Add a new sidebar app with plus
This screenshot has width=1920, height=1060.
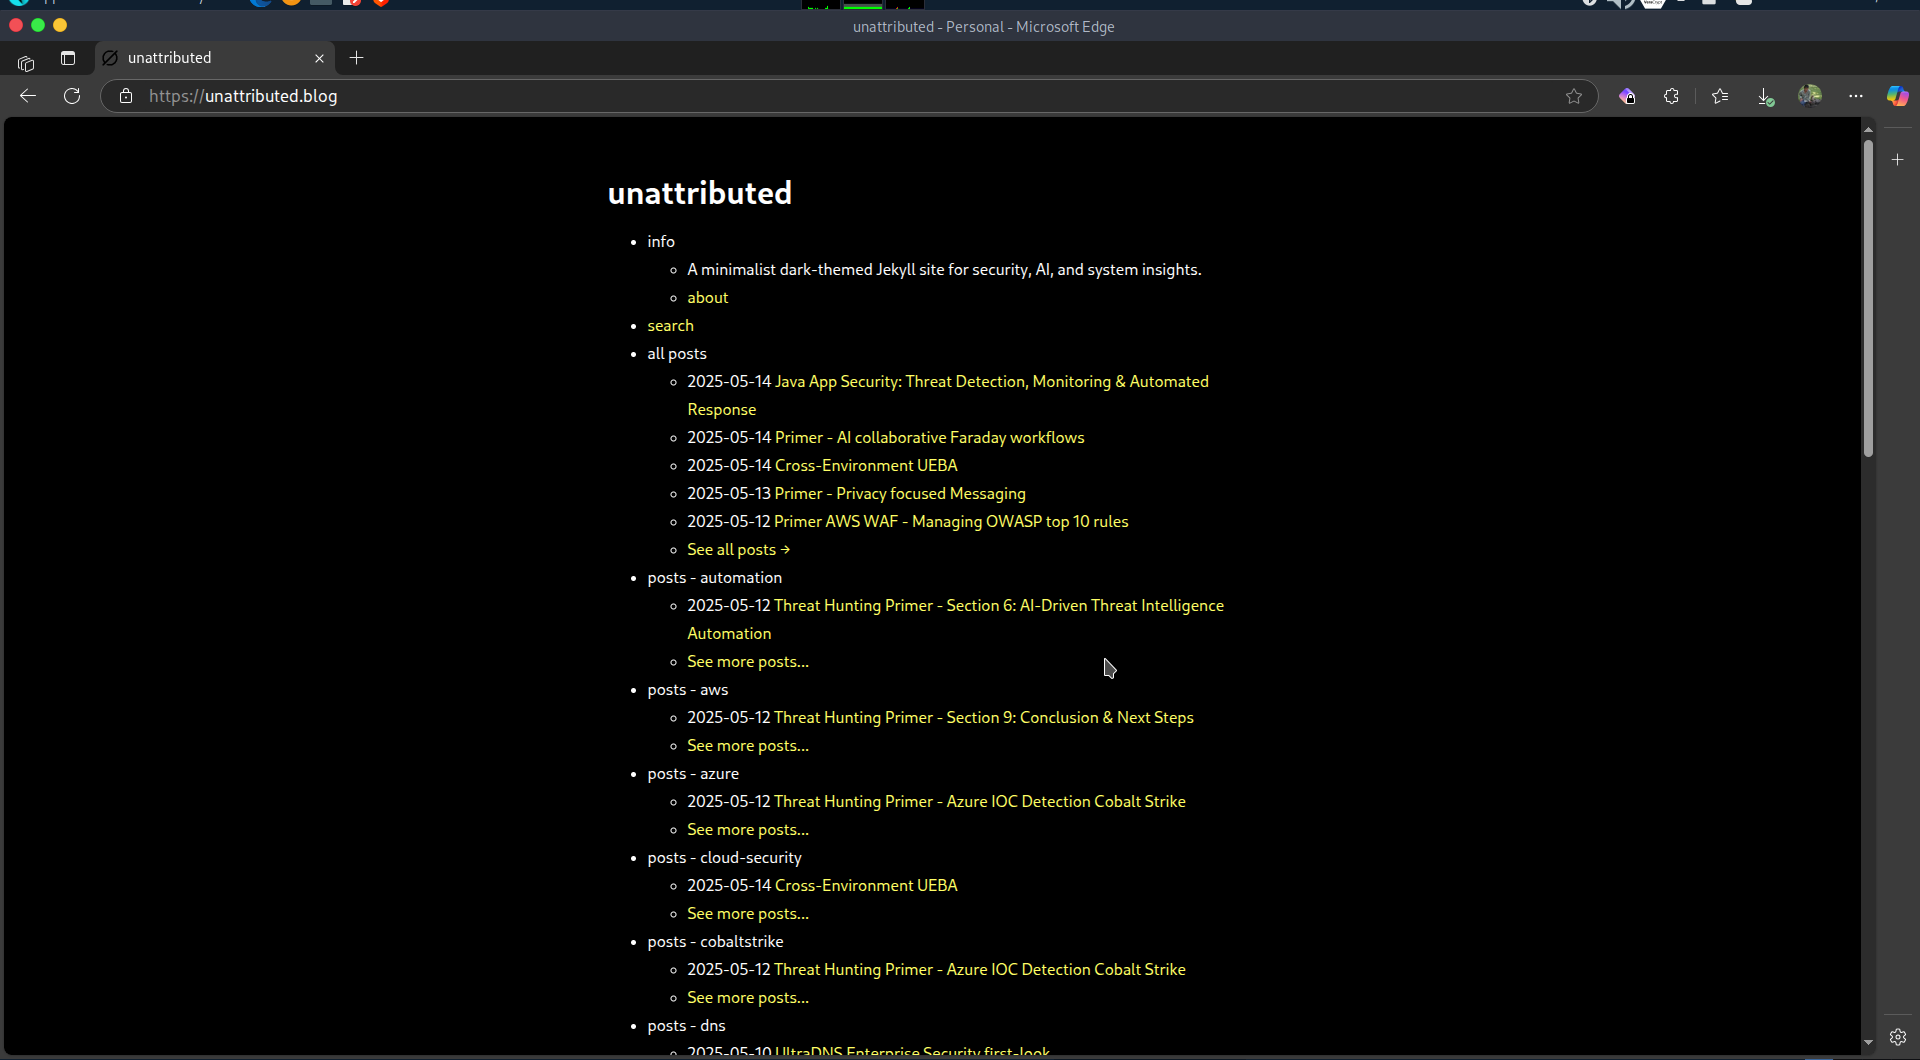click(1897, 160)
